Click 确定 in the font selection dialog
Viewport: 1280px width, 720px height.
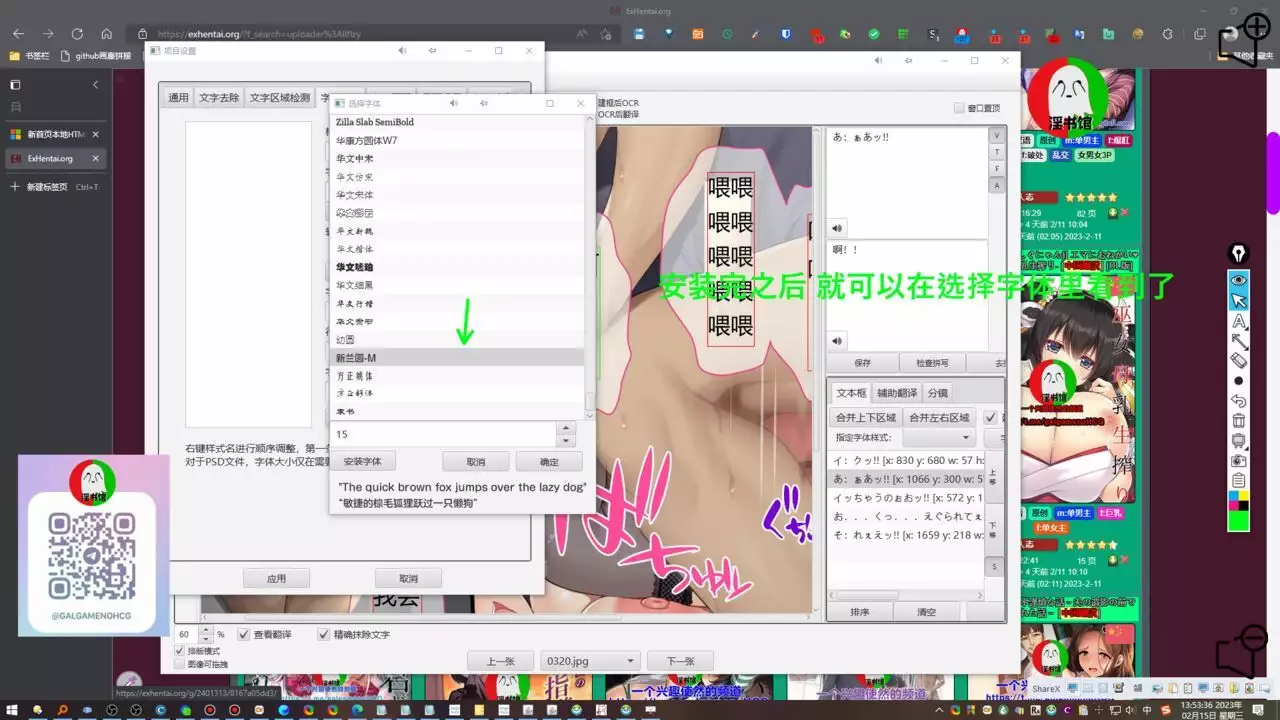549,462
